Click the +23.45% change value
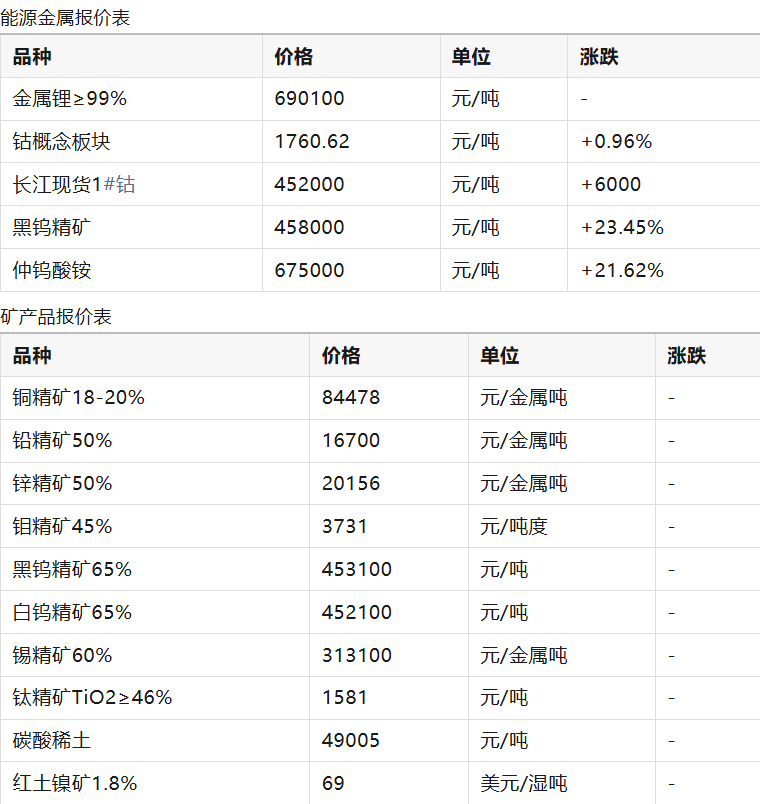Viewport: 760px width, 804px height. (x=622, y=228)
